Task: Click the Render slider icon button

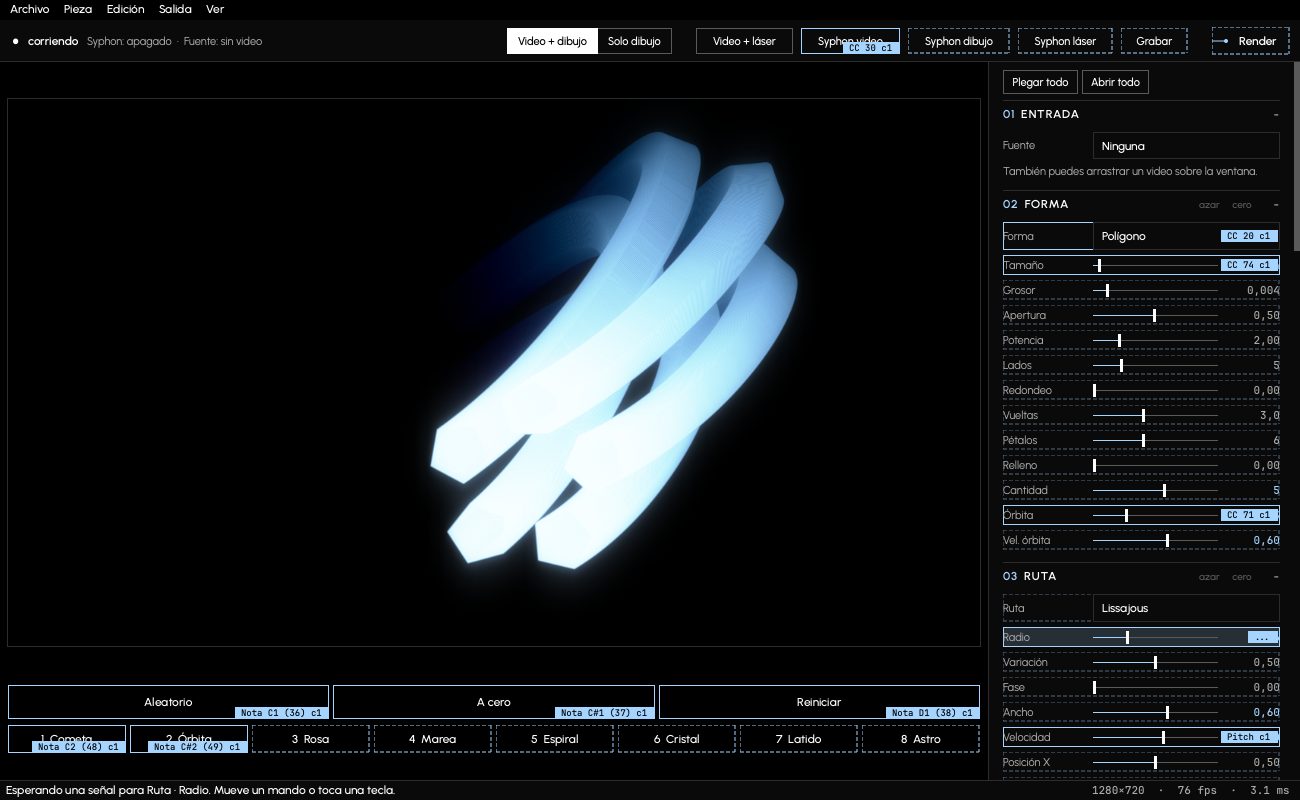Action: pos(1221,41)
